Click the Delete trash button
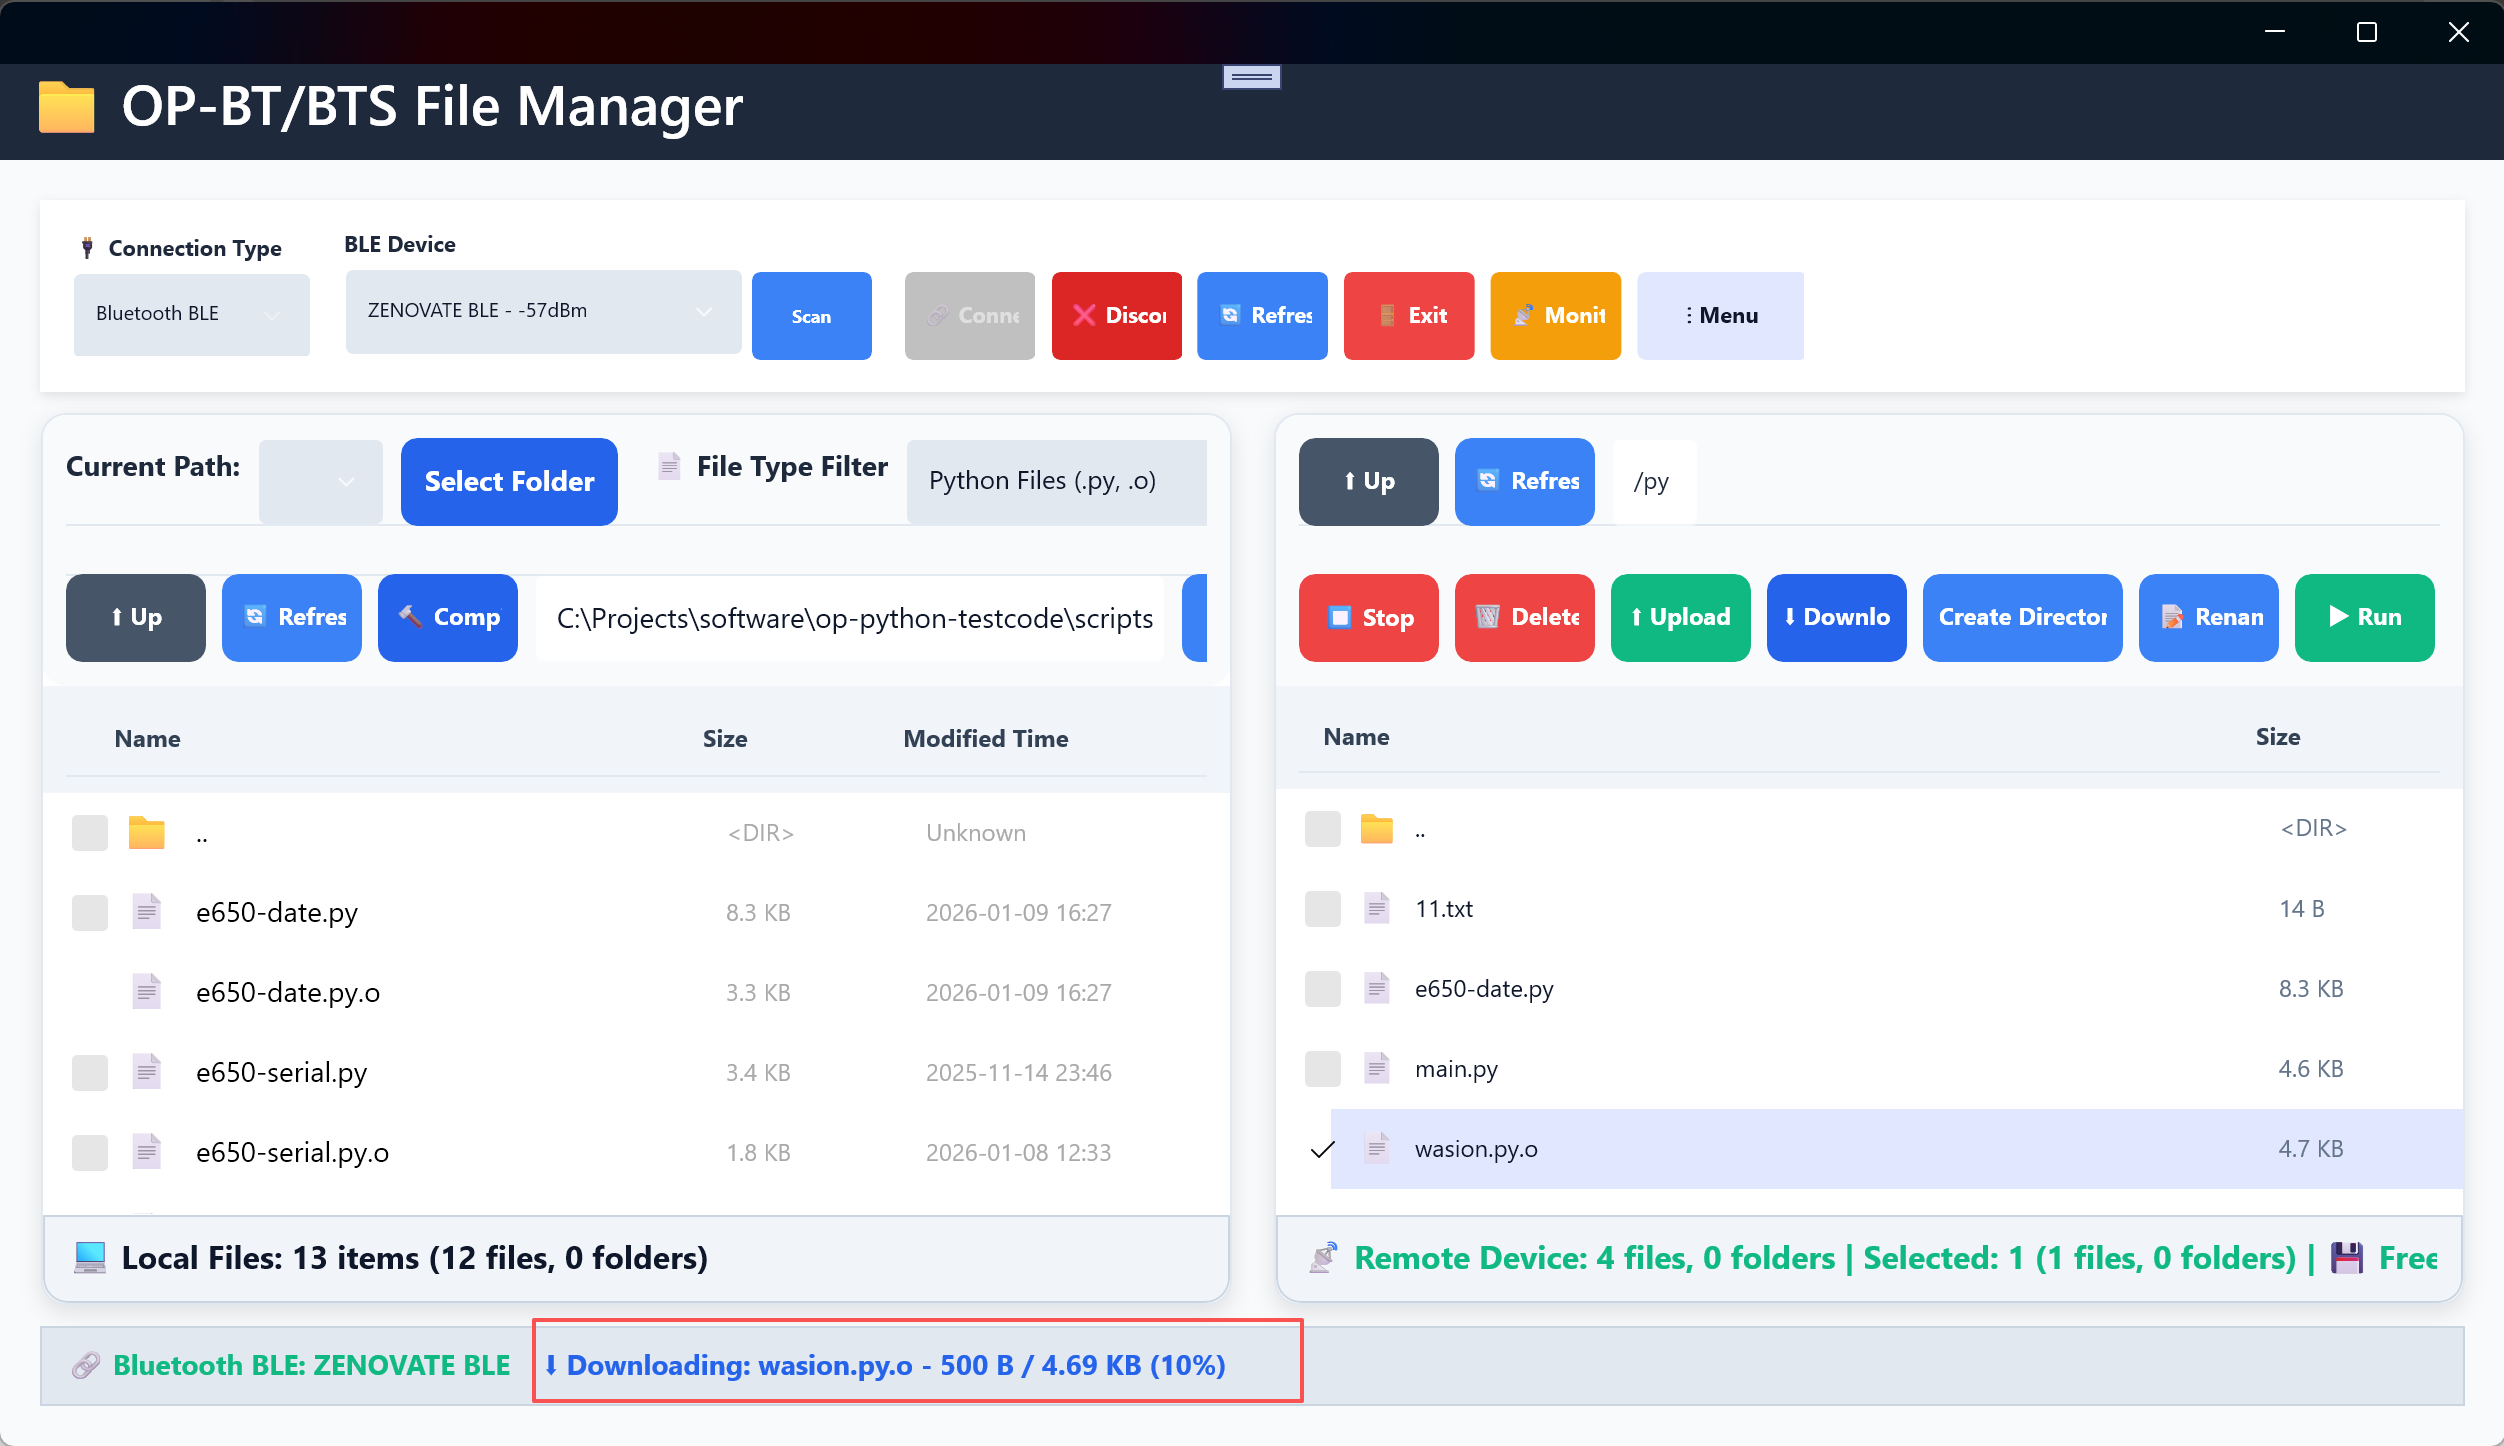The height and width of the screenshot is (1446, 2504). tap(1524, 617)
